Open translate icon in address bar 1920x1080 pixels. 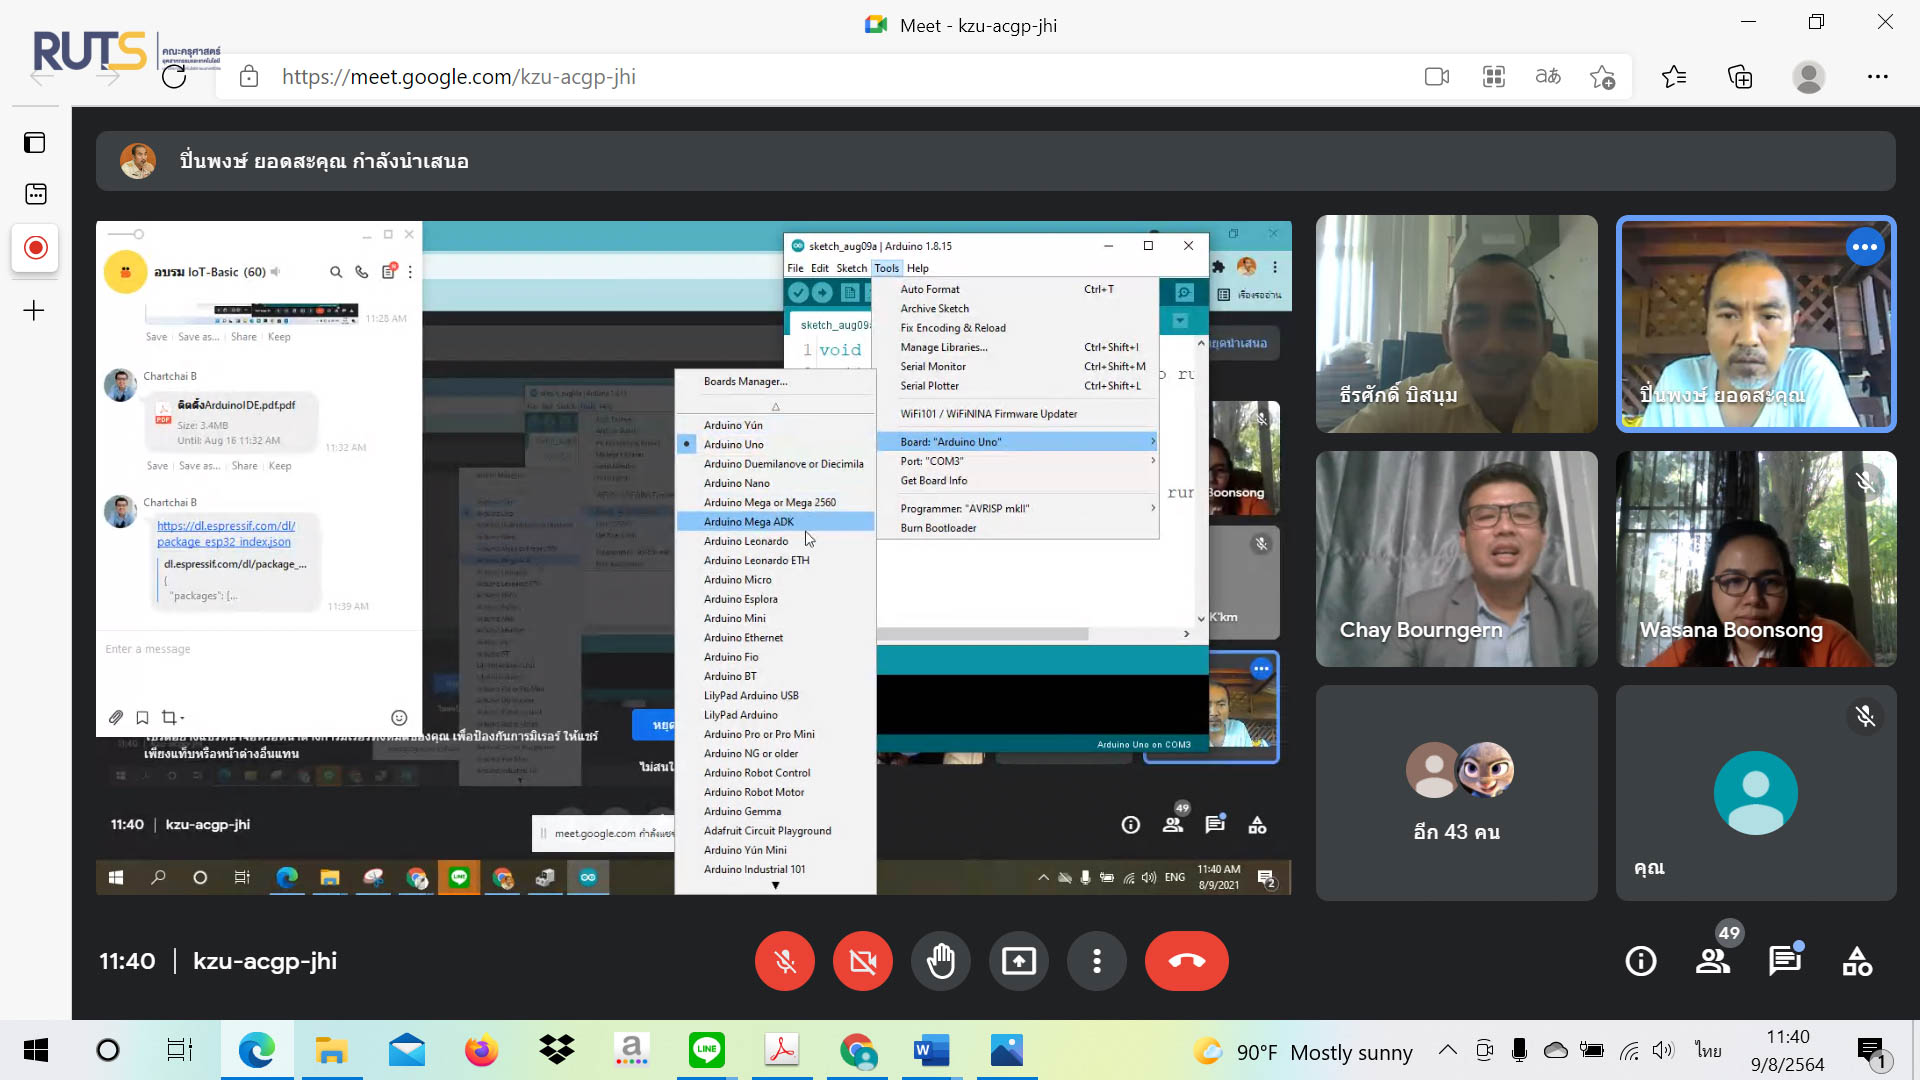coord(1548,77)
